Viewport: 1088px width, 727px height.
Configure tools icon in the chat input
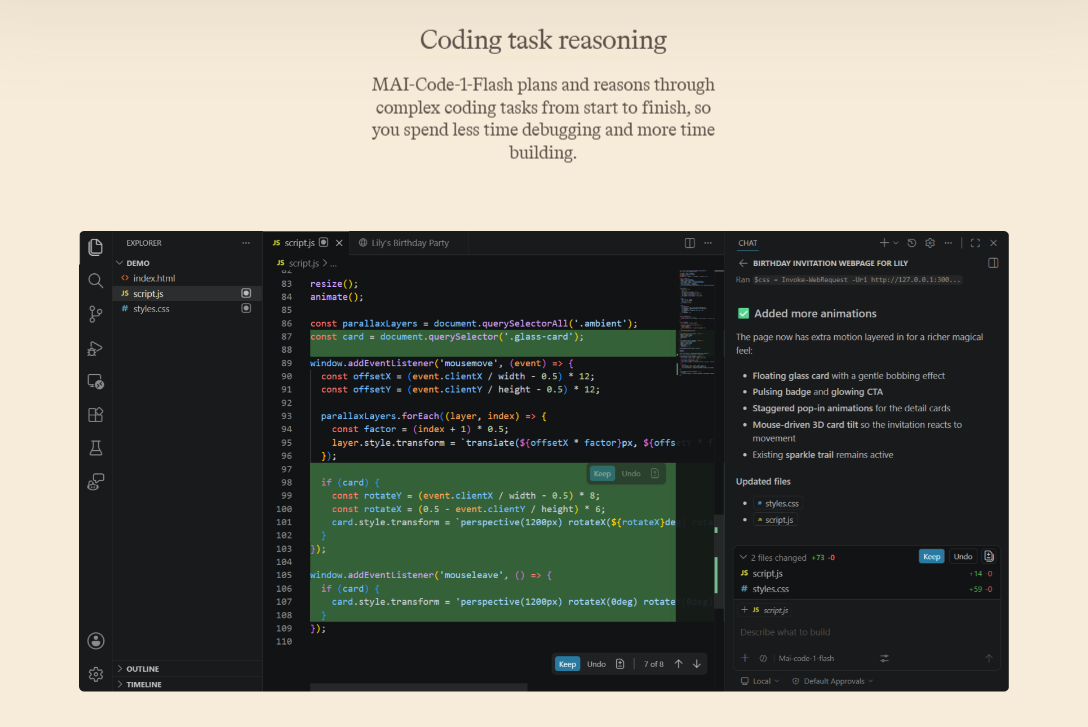click(x=884, y=658)
